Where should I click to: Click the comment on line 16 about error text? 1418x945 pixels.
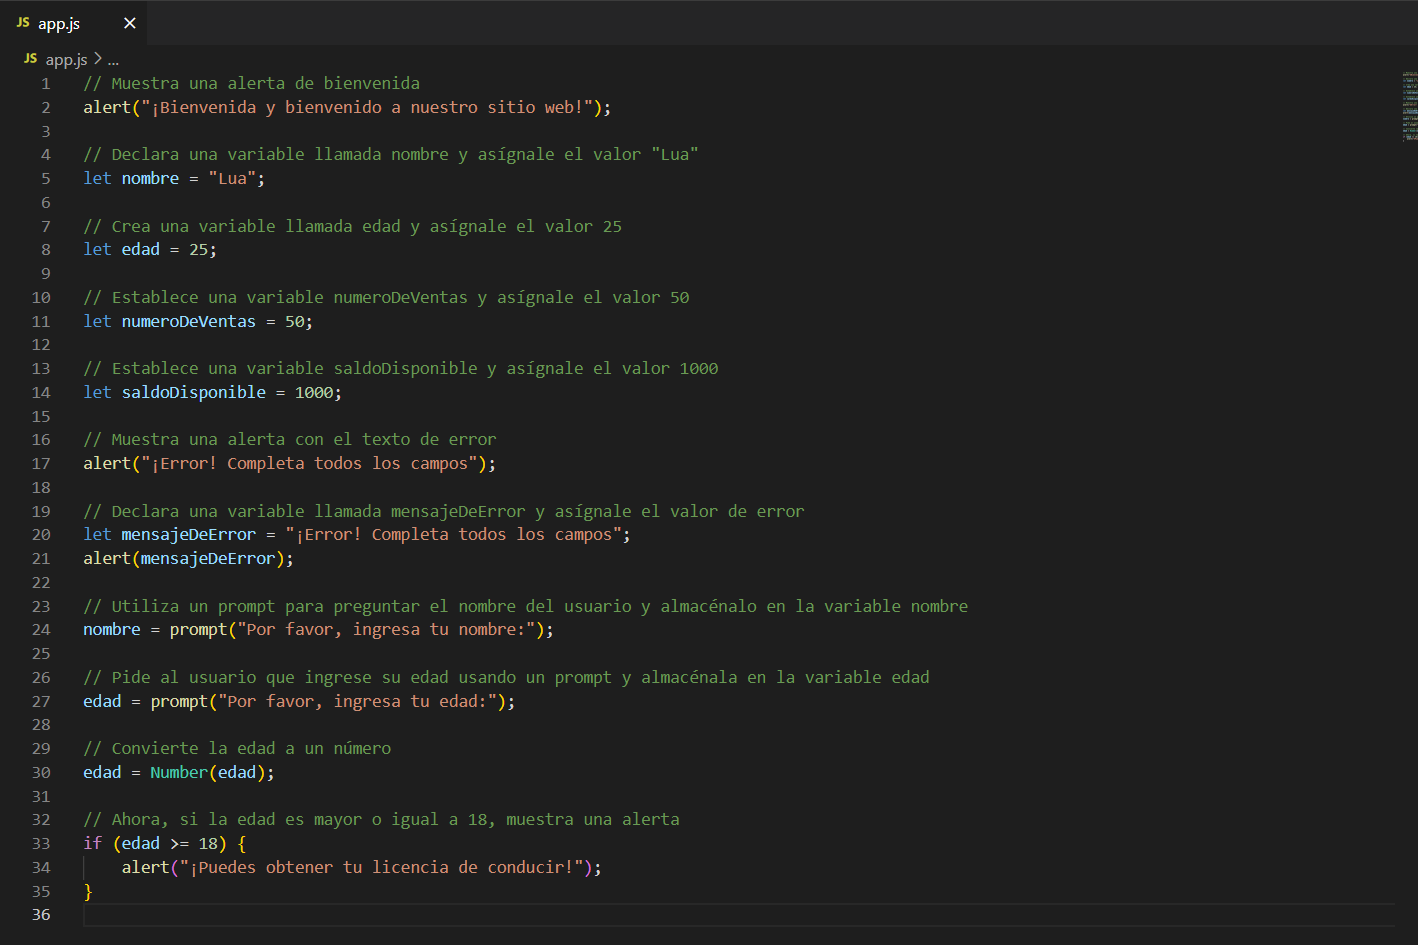290,439
